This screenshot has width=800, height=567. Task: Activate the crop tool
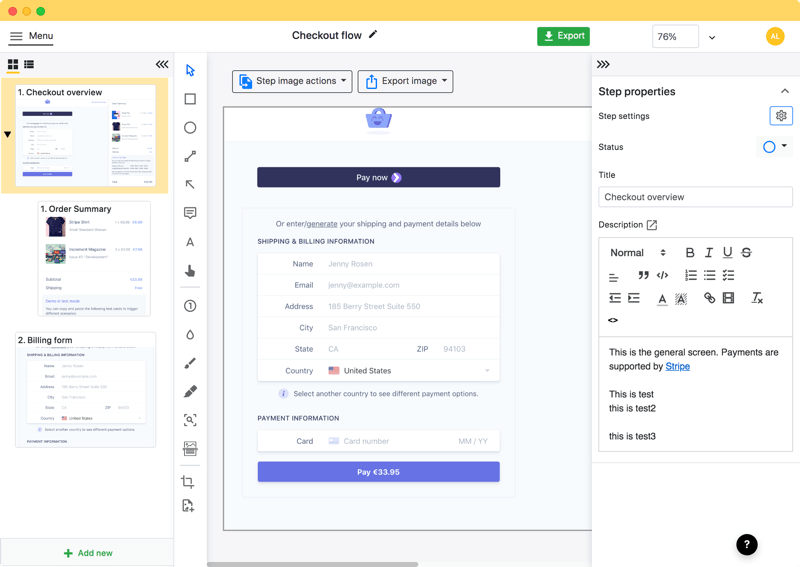(x=188, y=482)
